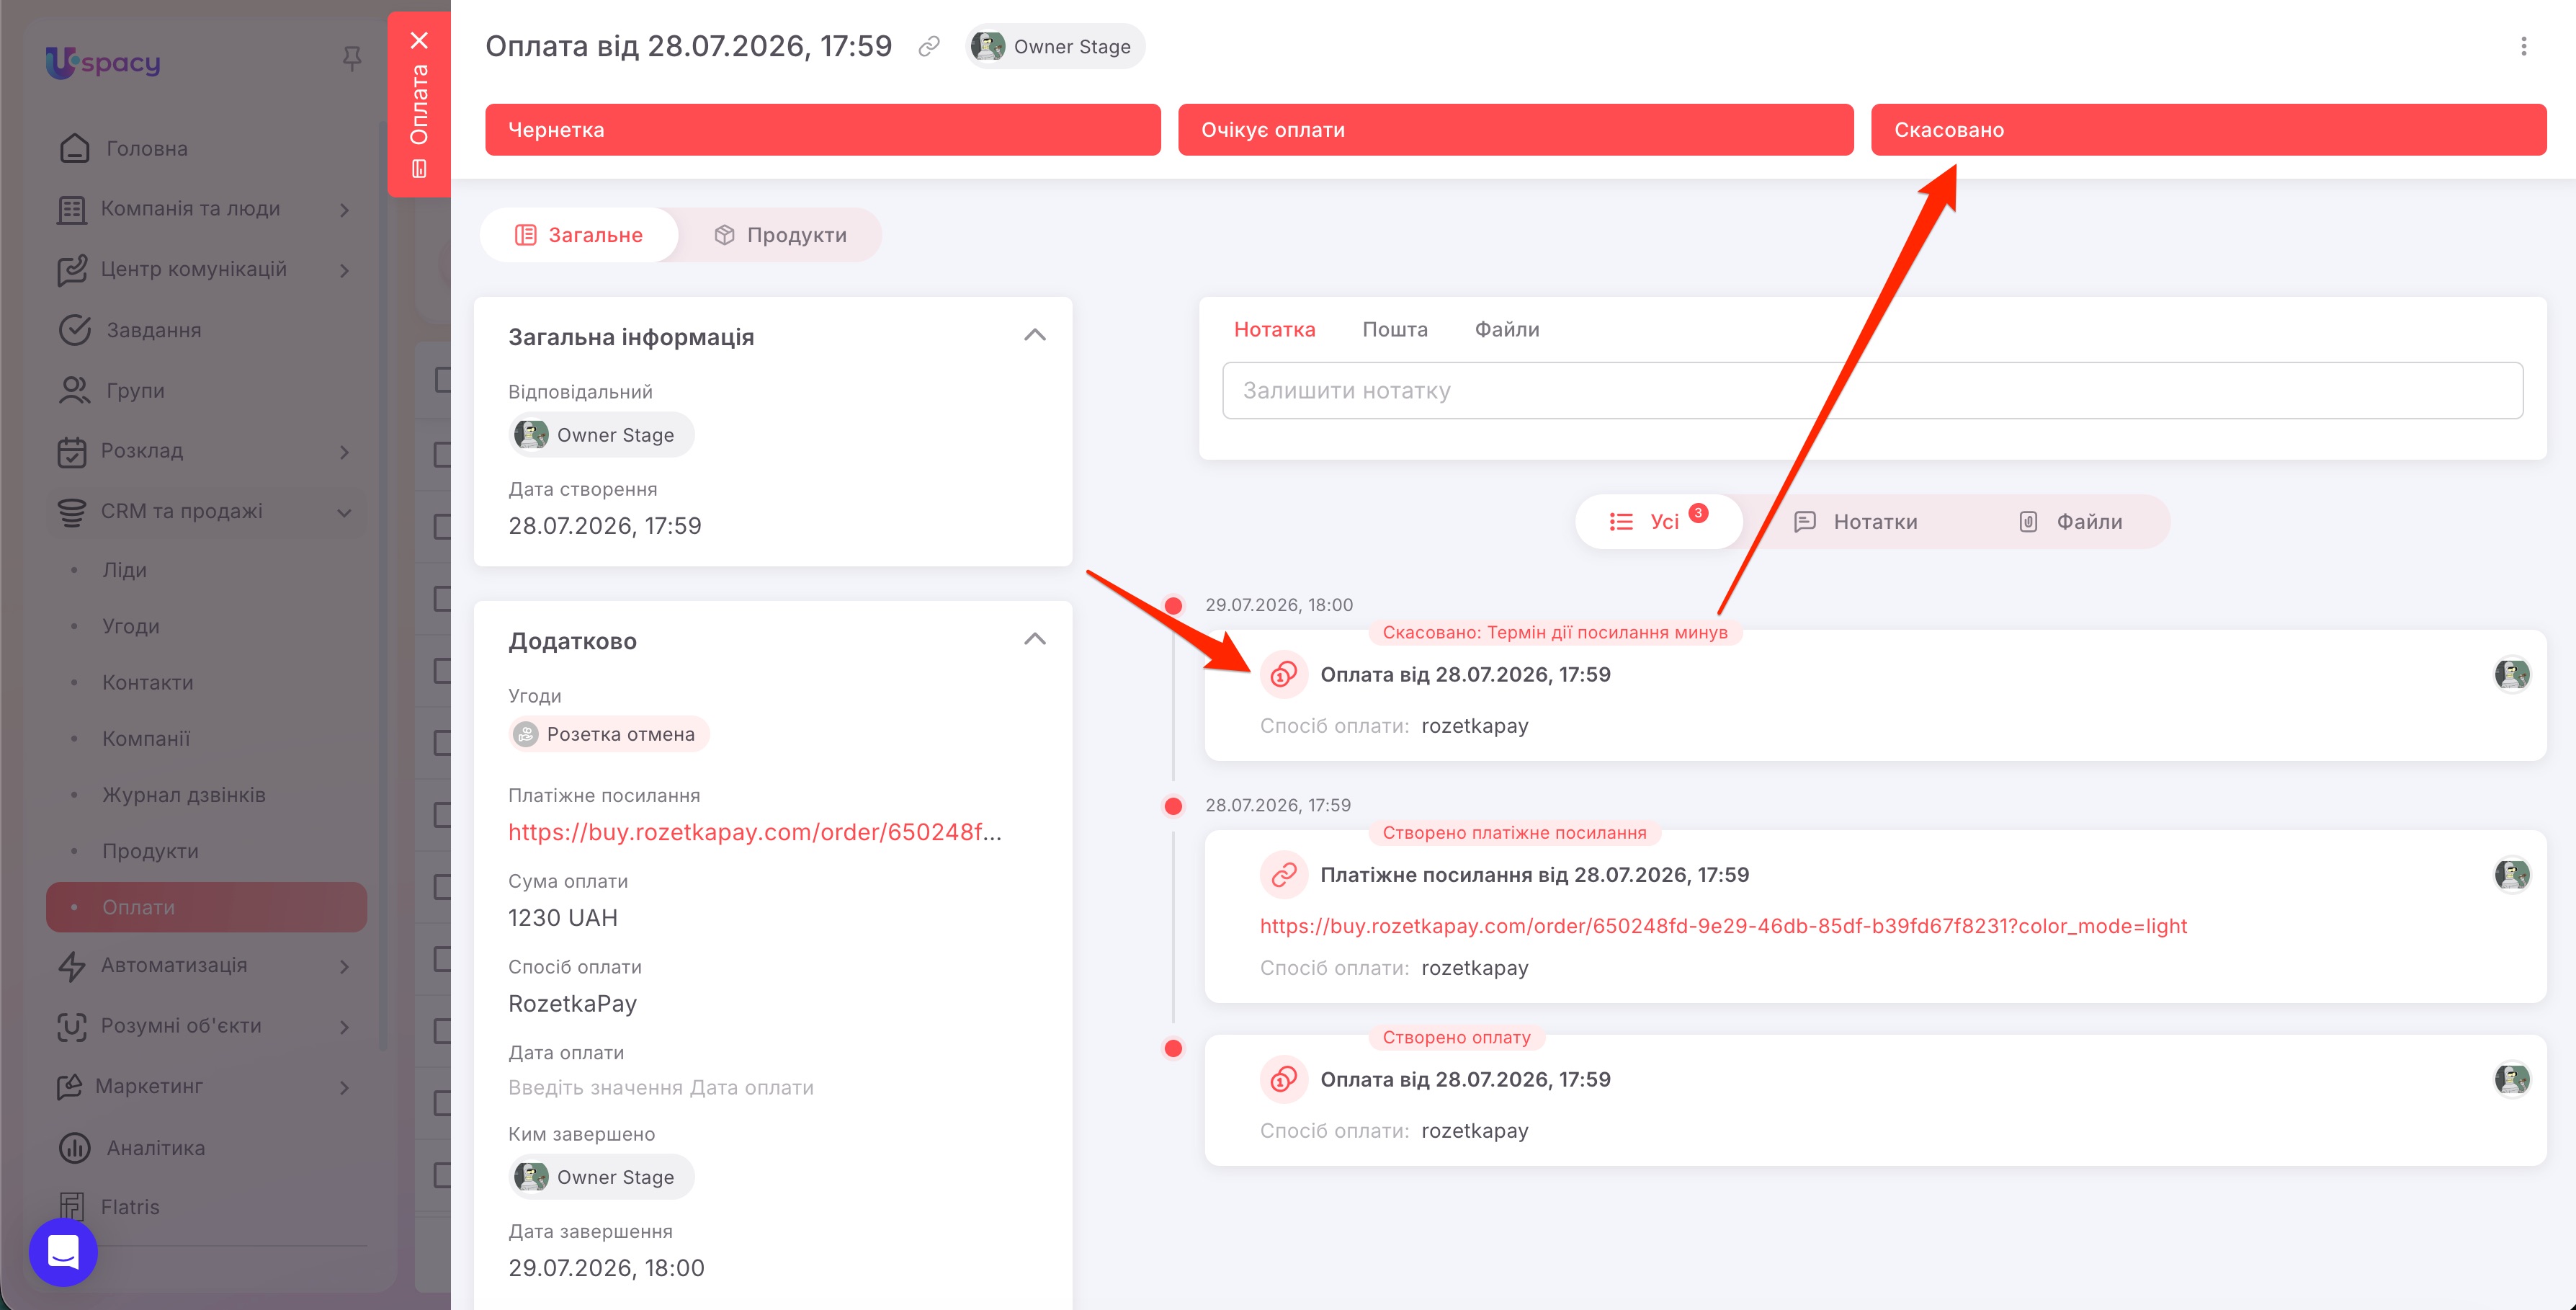Open Групи people icon
2576x1310 pixels.
click(x=74, y=390)
